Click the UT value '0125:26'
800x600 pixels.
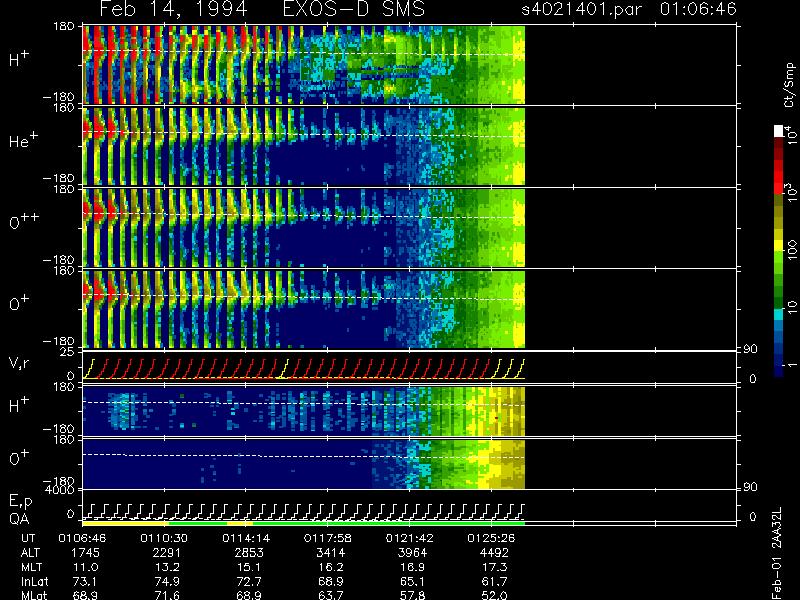click(491, 538)
